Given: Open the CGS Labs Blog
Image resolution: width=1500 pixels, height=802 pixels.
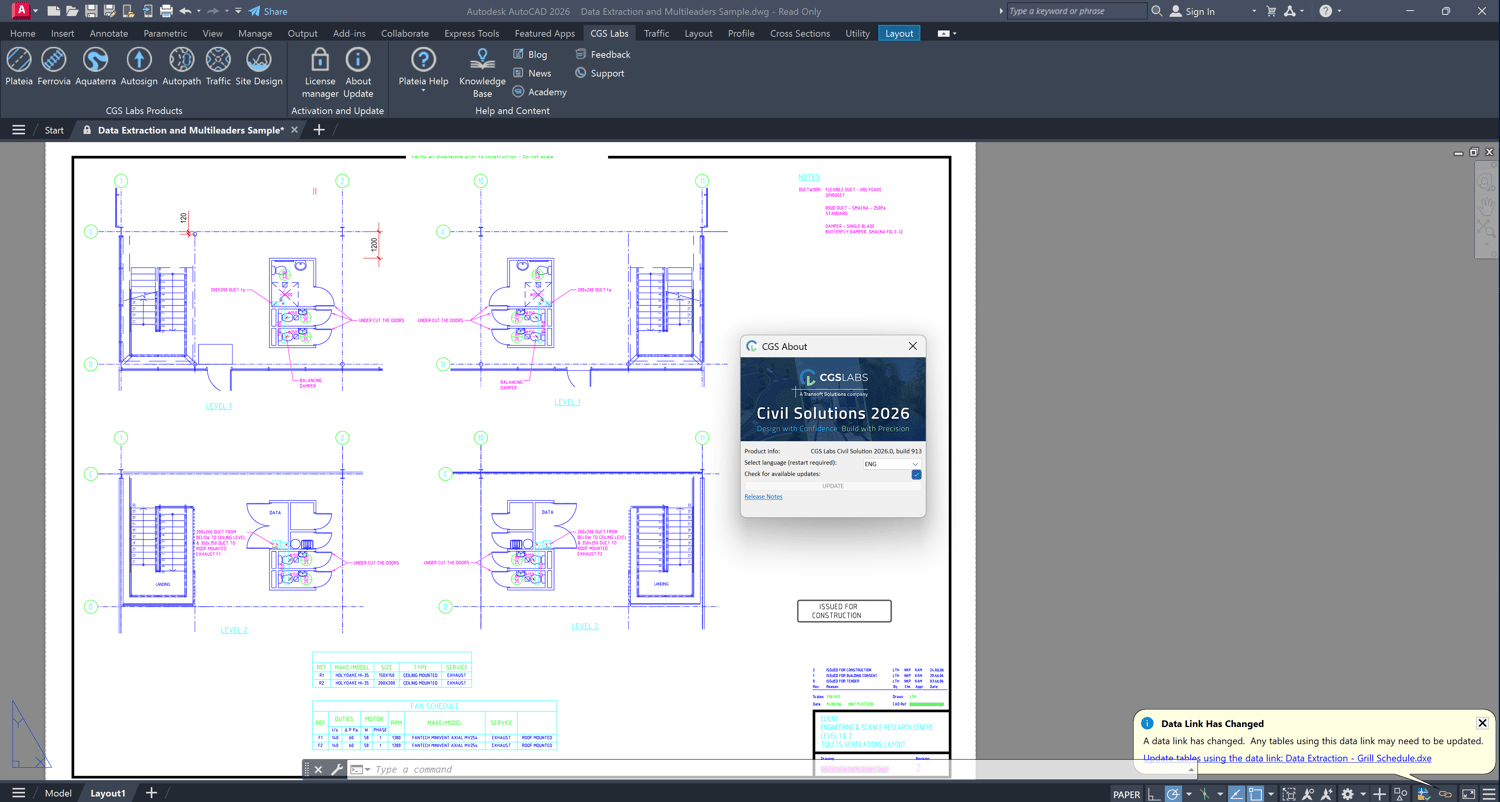Looking at the screenshot, I should coord(530,54).
